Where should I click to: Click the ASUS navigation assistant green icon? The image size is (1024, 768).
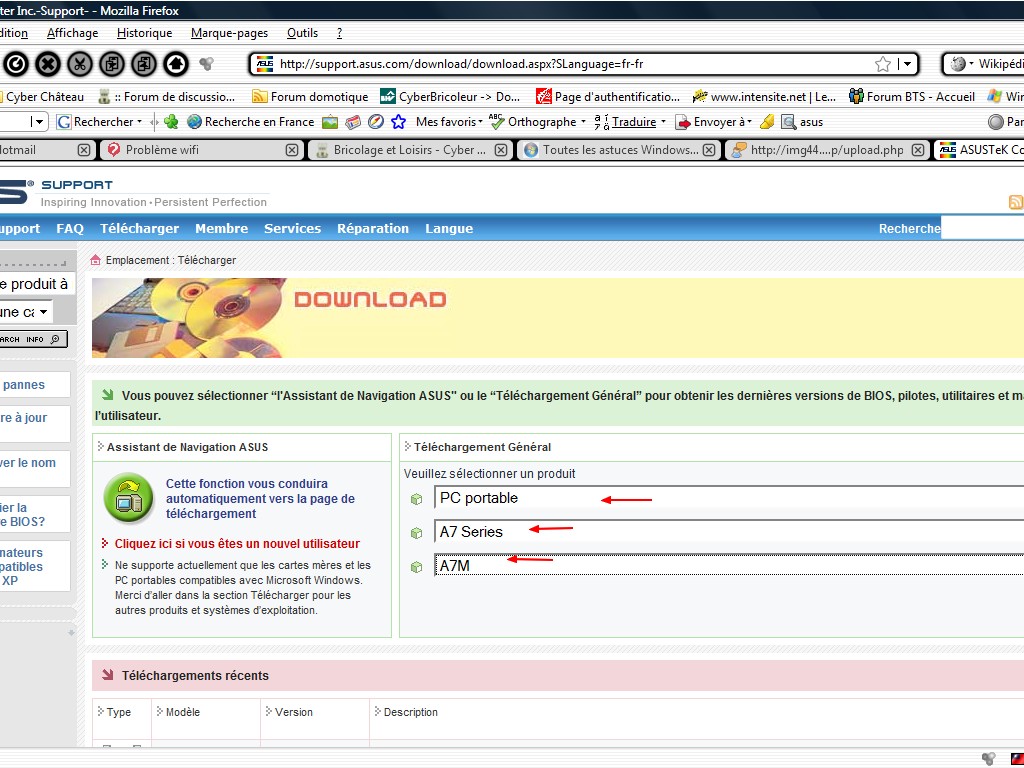pyautogui.click(x=129, y=498)
